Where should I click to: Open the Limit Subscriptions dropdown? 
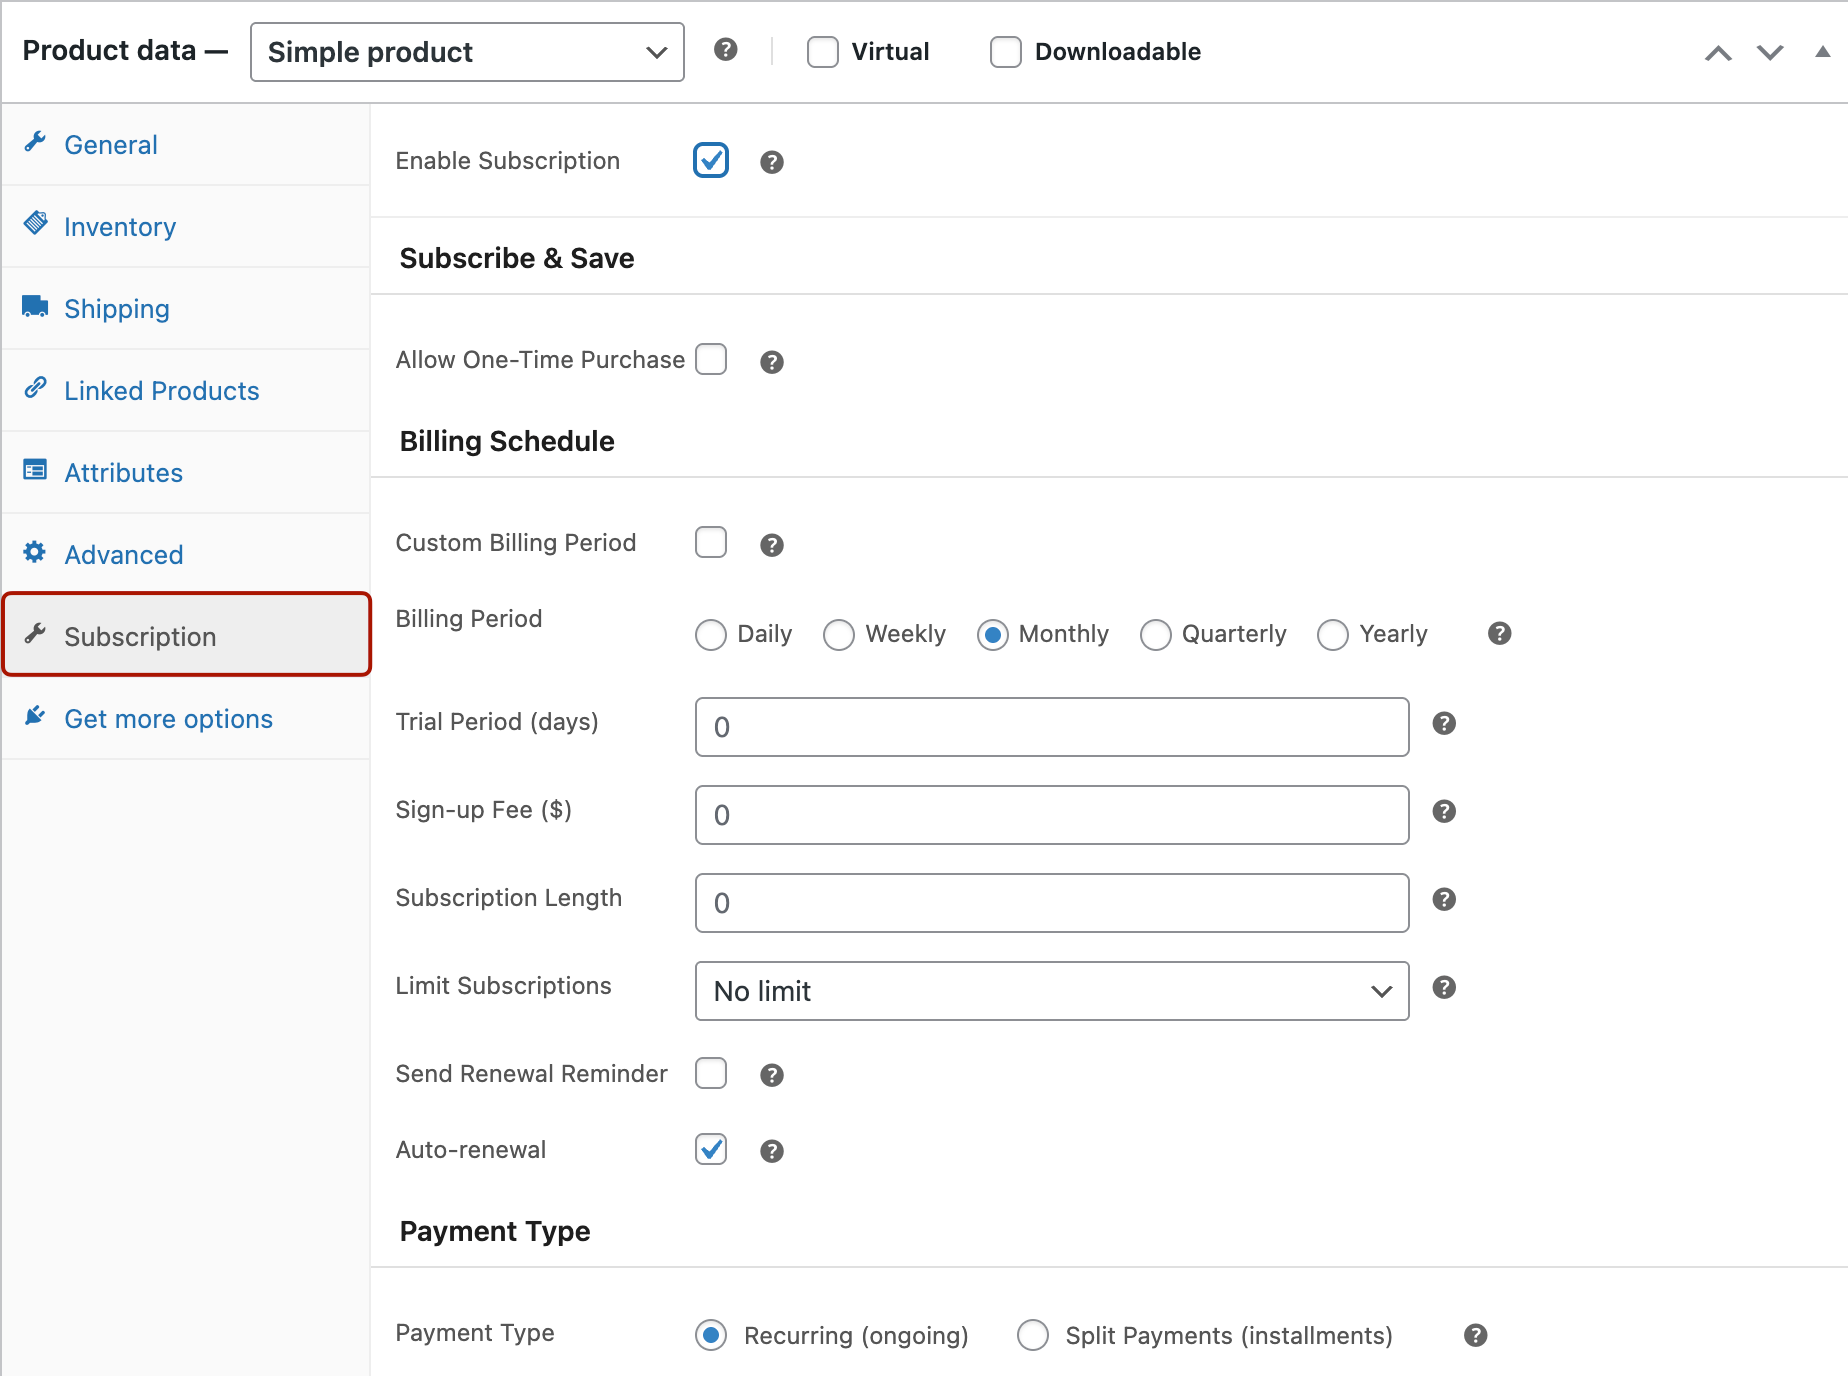click(1051, 991)
